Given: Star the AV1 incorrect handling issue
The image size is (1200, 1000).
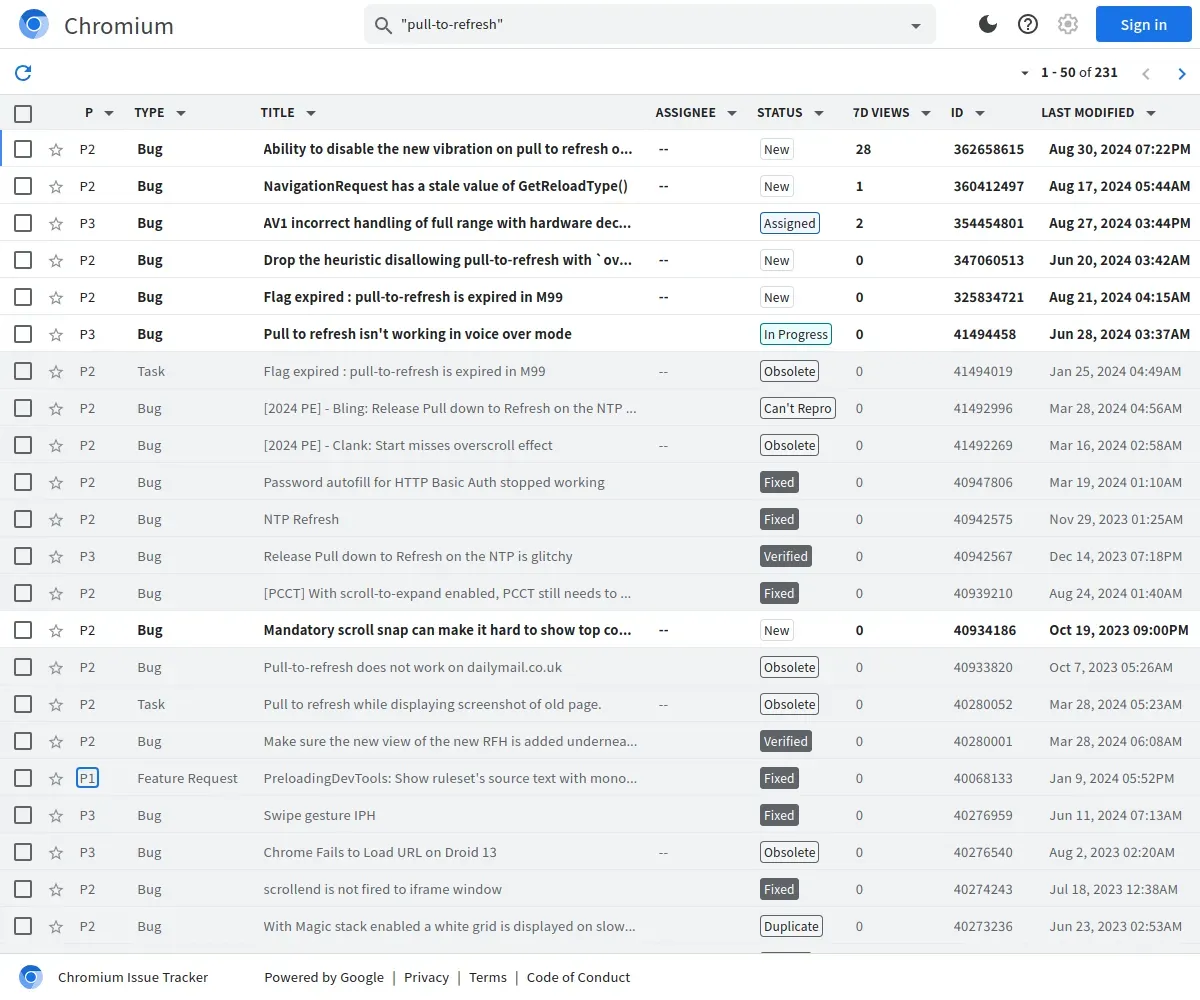Looking at the screenshot, I should point(56,224).
